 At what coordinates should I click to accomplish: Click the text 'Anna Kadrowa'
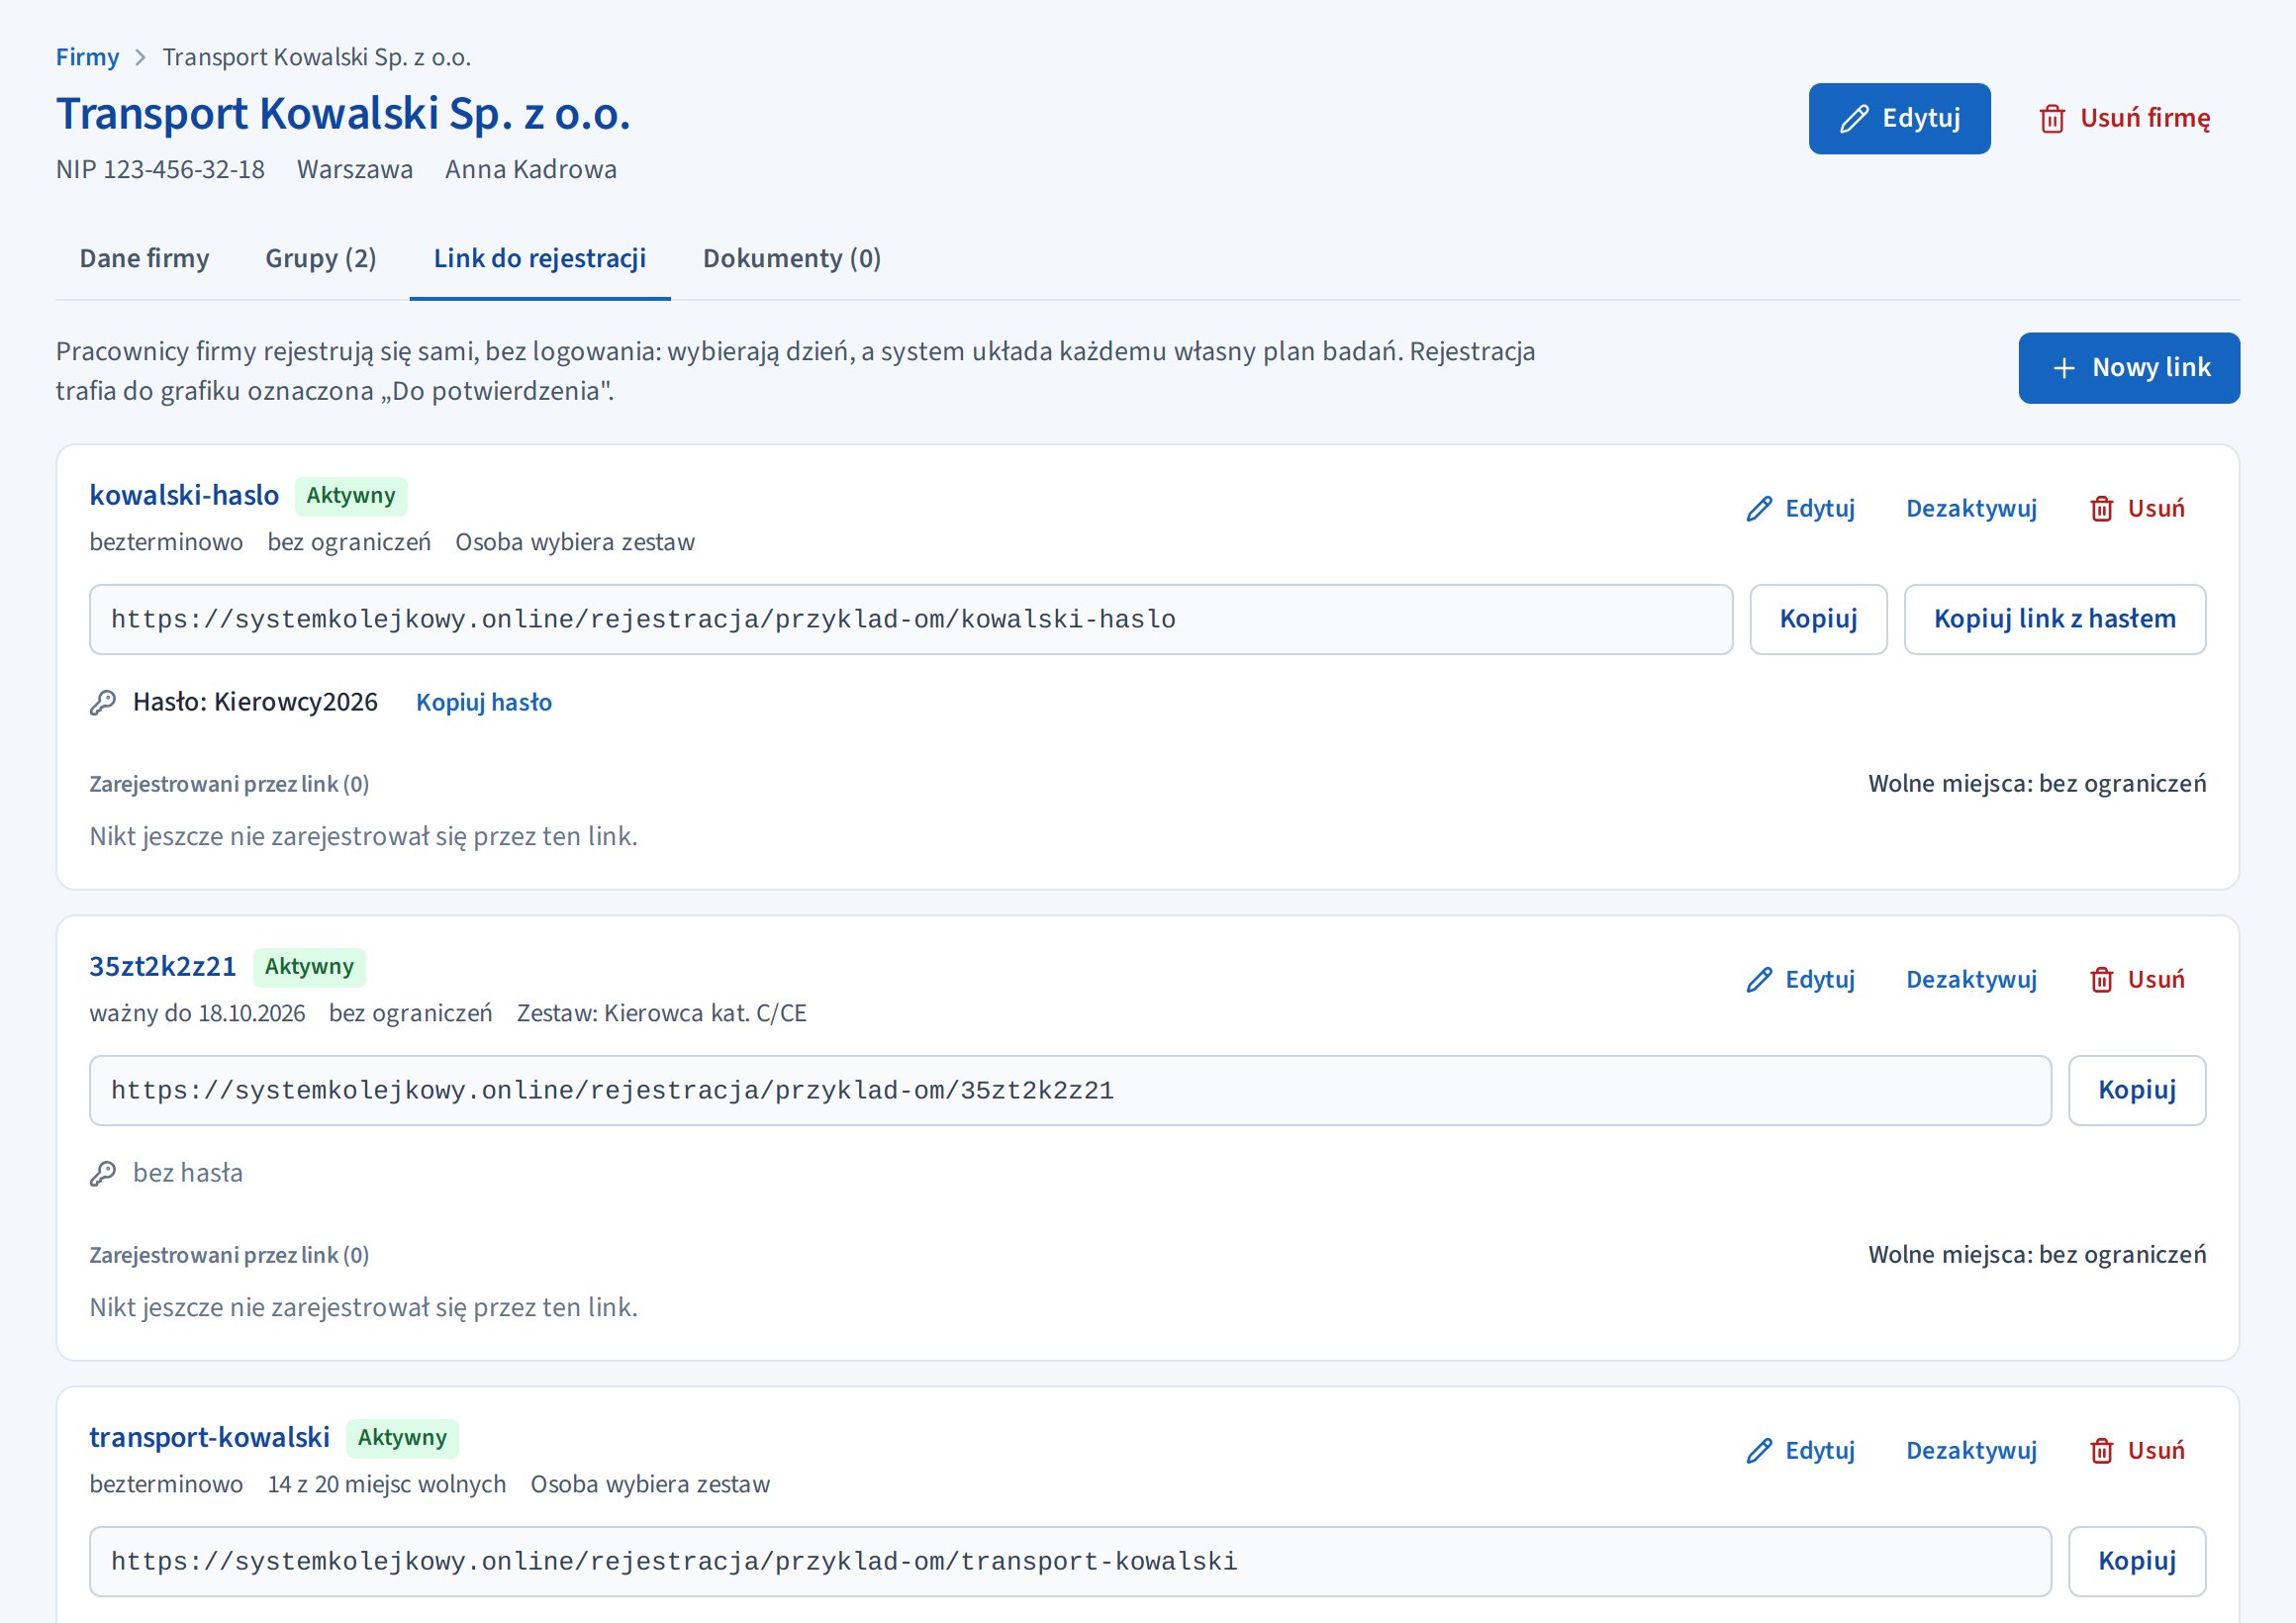pyautogui.click(x=531, y=170)
